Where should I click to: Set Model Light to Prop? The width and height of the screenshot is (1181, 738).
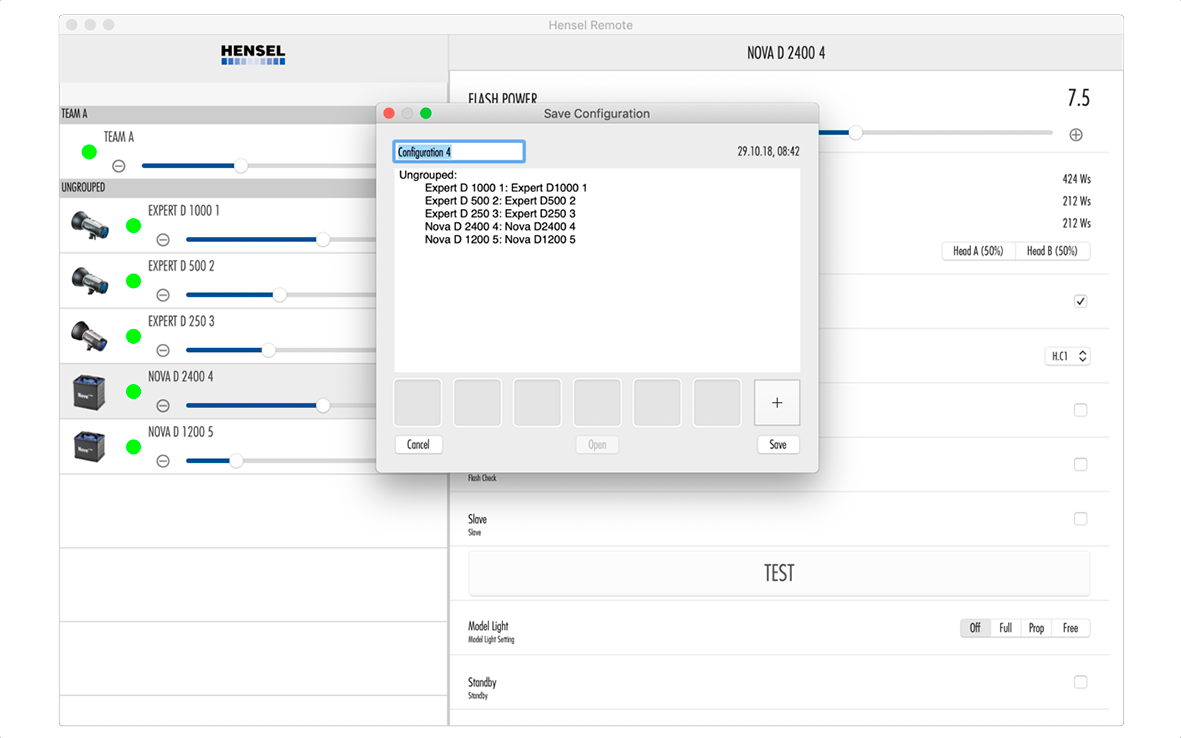tap(1036, 628)
